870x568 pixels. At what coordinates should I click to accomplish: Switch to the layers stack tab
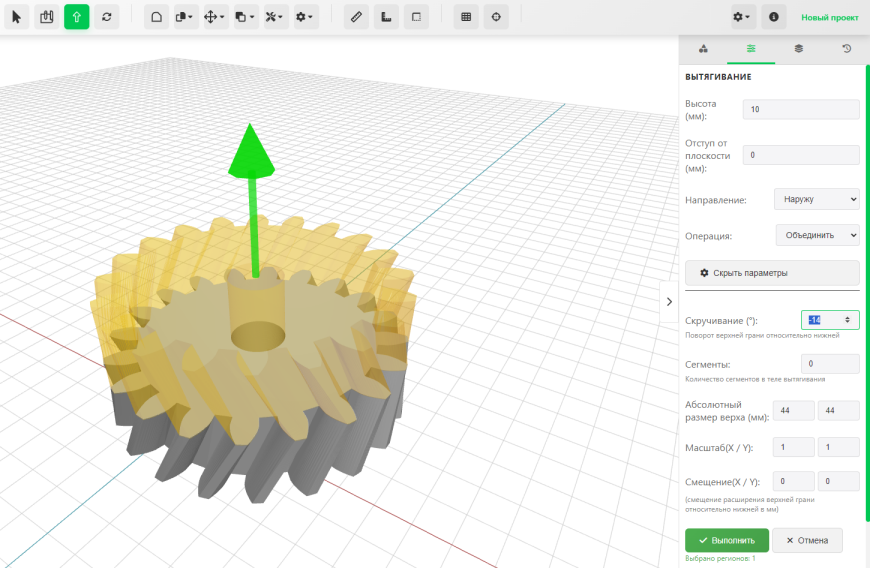pyautogui.click(x=798, y=49)
